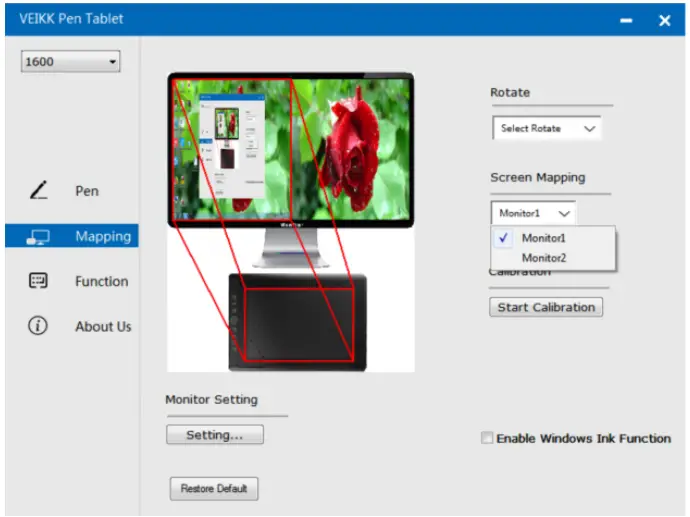Click the tablet active area preview
Viewport: 690px width, 517px height.
point(299,325)
